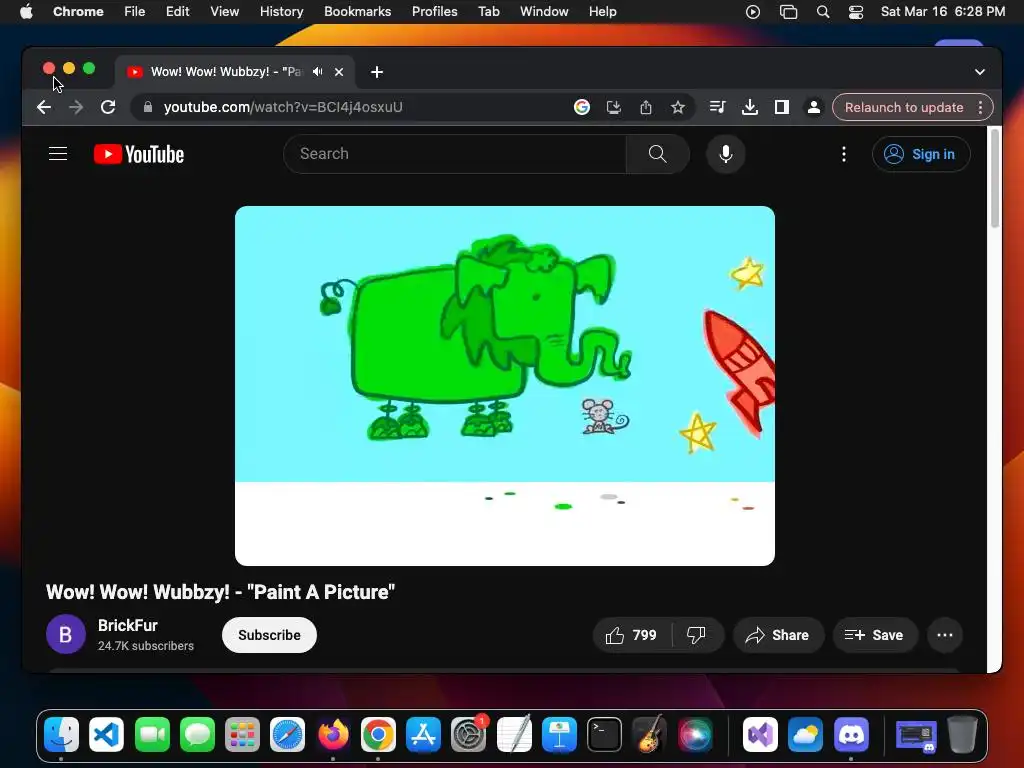1024x768 pixels.
Task: Click Now Playing icon in menu bar
Action: pos(752,12)
